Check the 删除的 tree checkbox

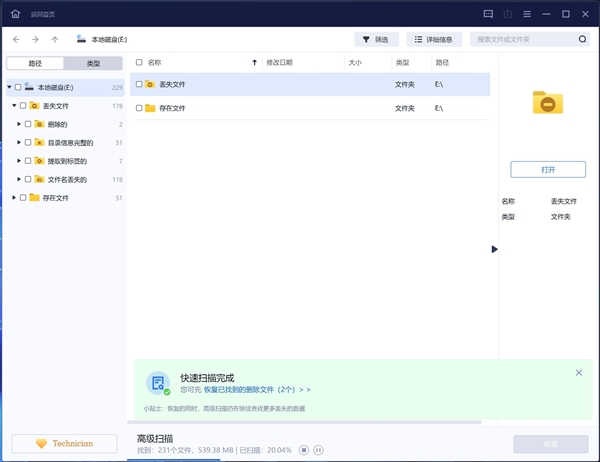tap(28, 124)
